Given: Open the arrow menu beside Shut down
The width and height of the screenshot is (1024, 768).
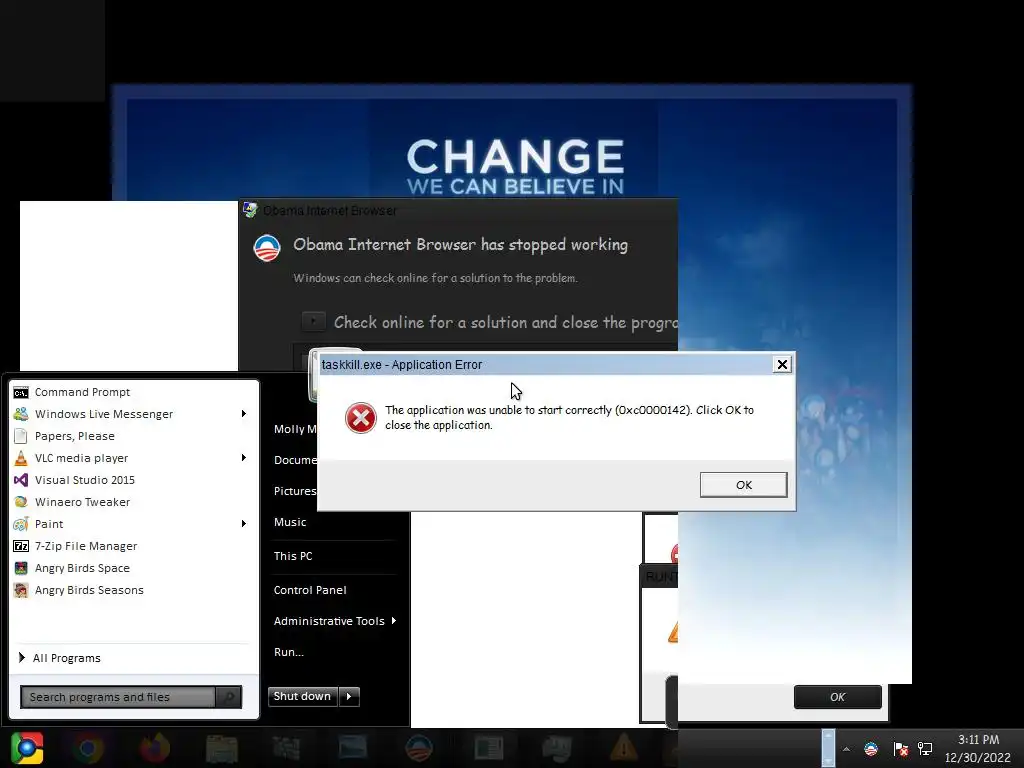Looking at the screenshot, I should (x=349, y=696).
